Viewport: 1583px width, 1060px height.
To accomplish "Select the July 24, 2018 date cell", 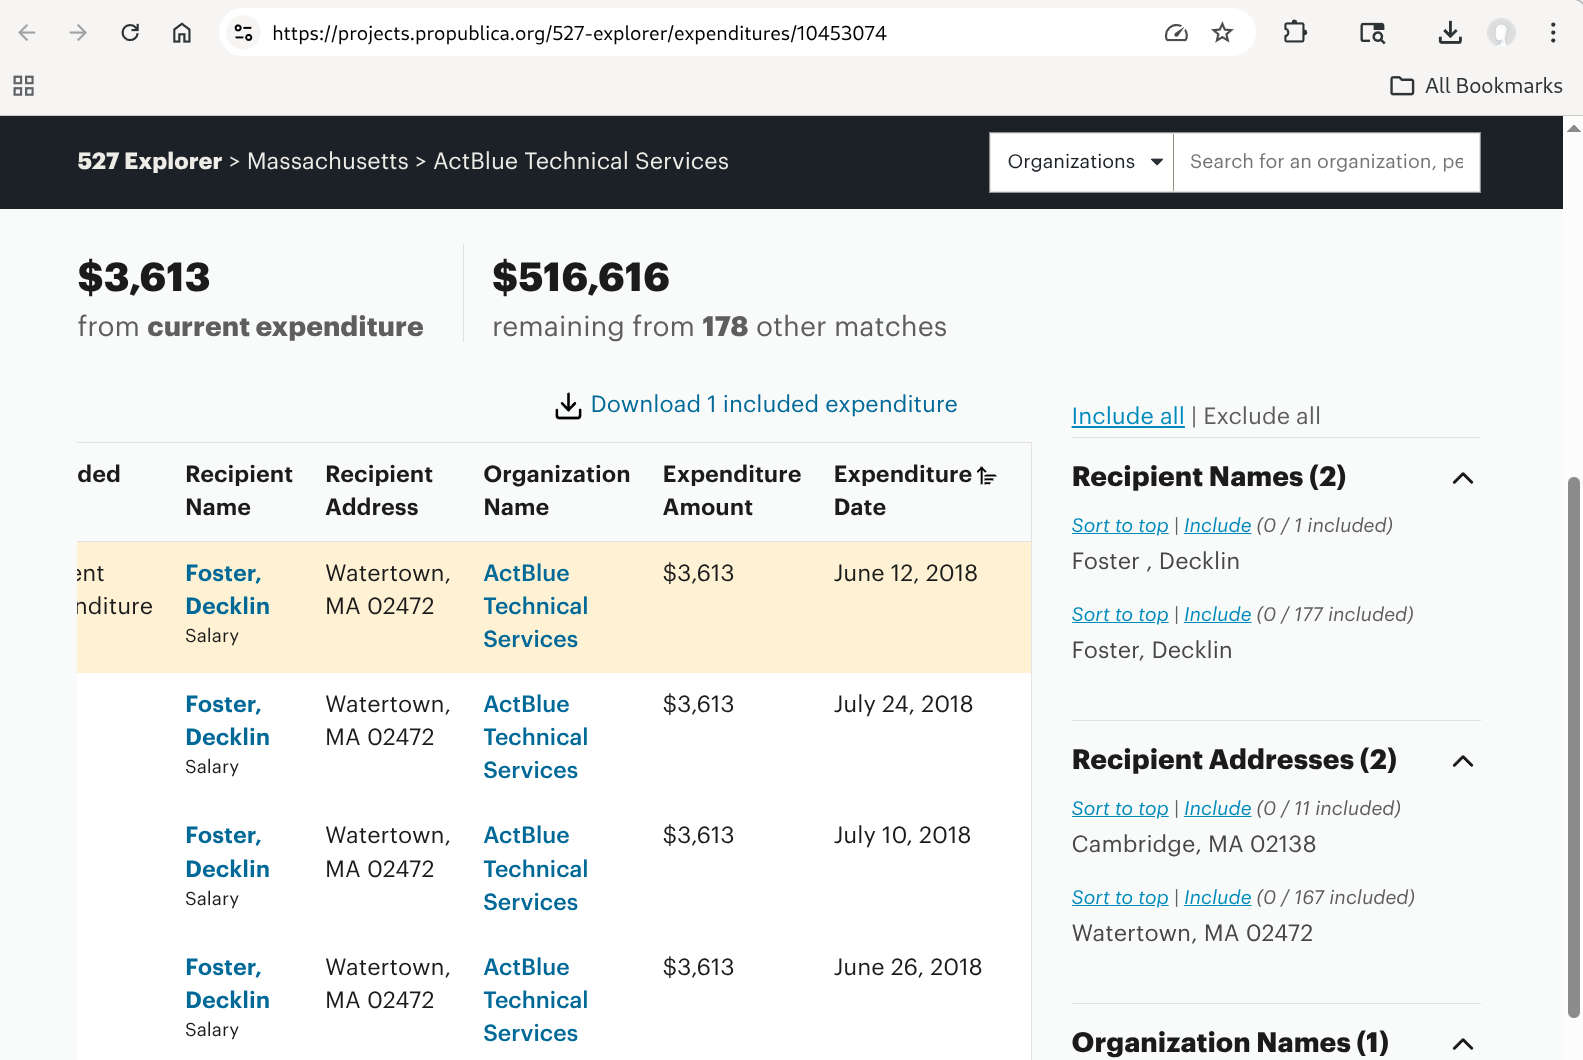I will (904, 704).
